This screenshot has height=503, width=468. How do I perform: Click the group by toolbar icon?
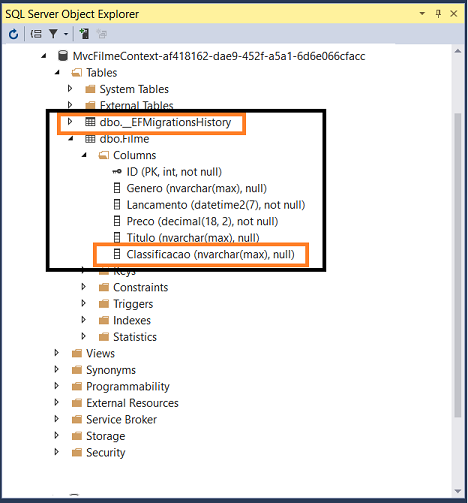click(36, 34)
